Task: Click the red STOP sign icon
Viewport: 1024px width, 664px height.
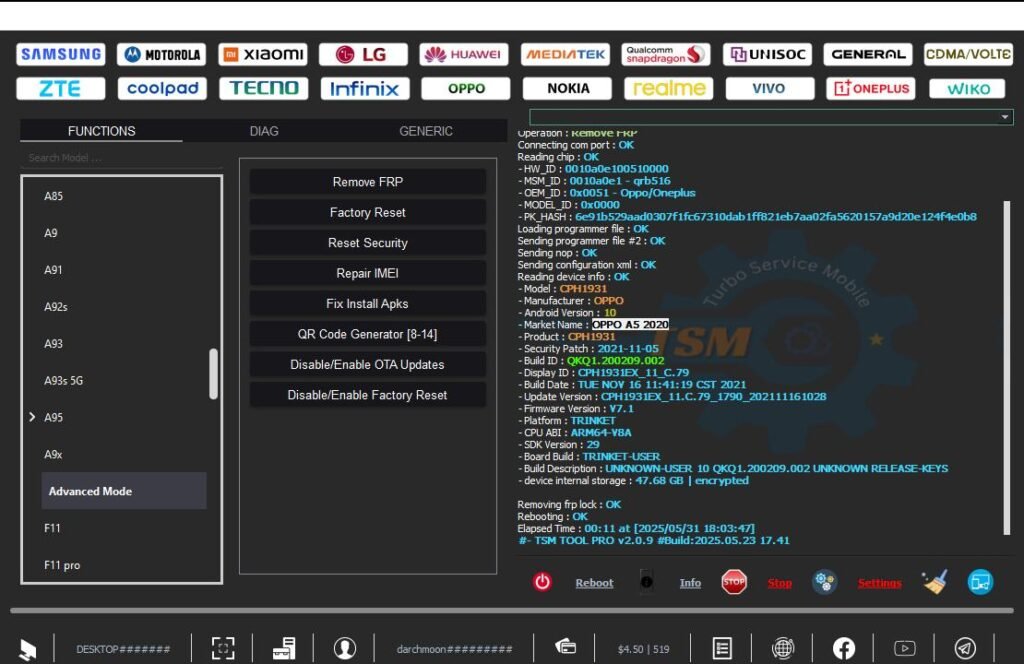Action: tap(733, 582)
